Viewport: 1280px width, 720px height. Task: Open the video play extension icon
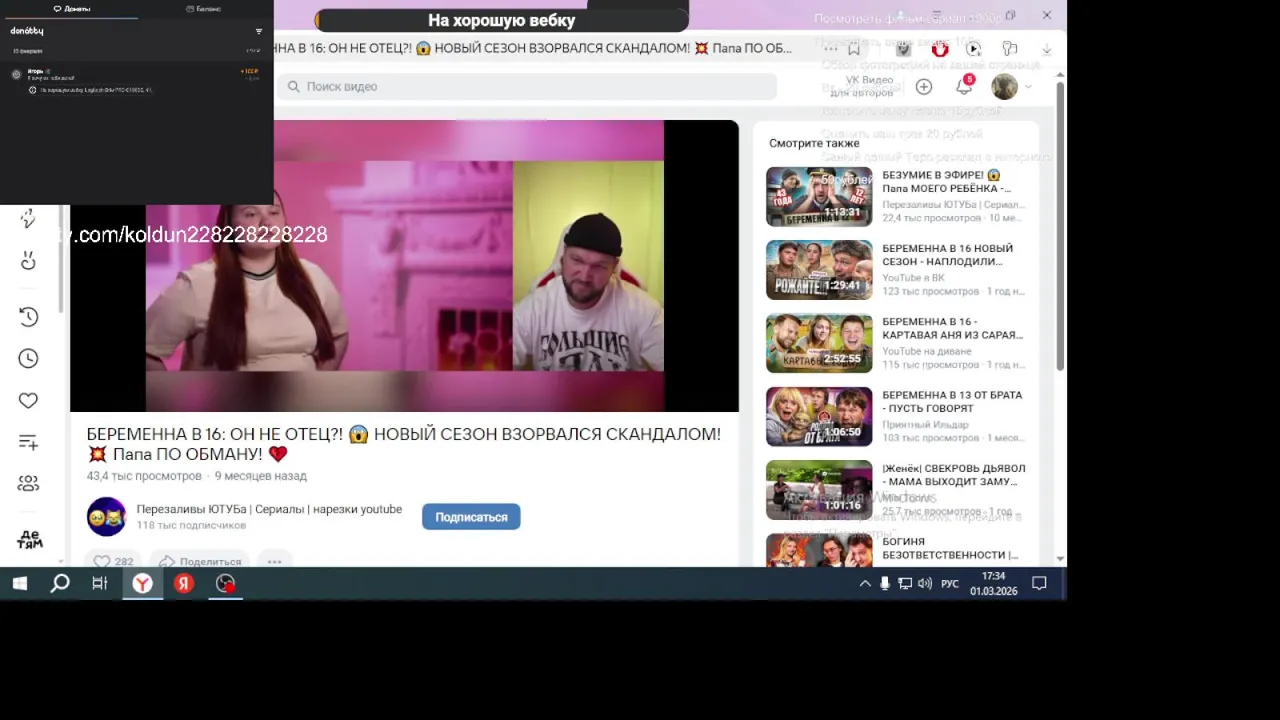click(x=974, y=48)
